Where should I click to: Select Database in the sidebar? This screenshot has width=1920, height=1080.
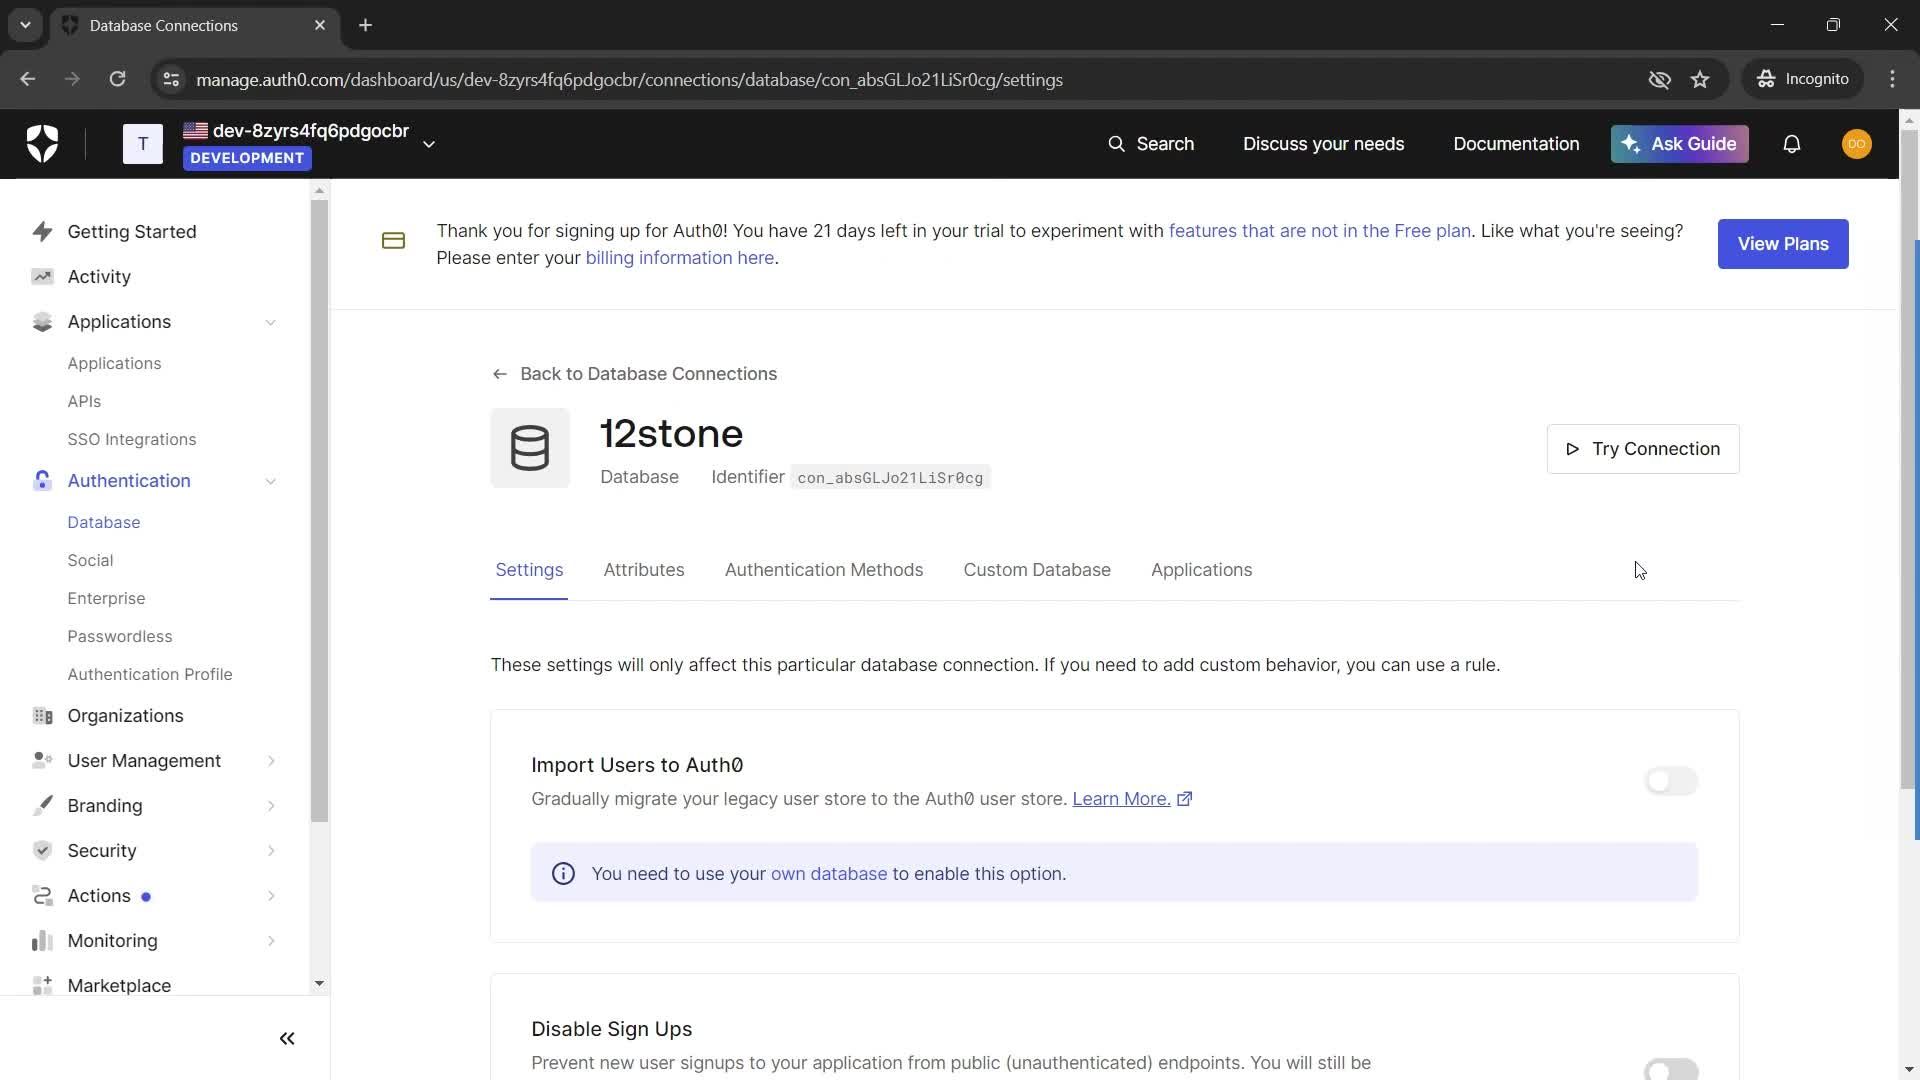[104, 523]
